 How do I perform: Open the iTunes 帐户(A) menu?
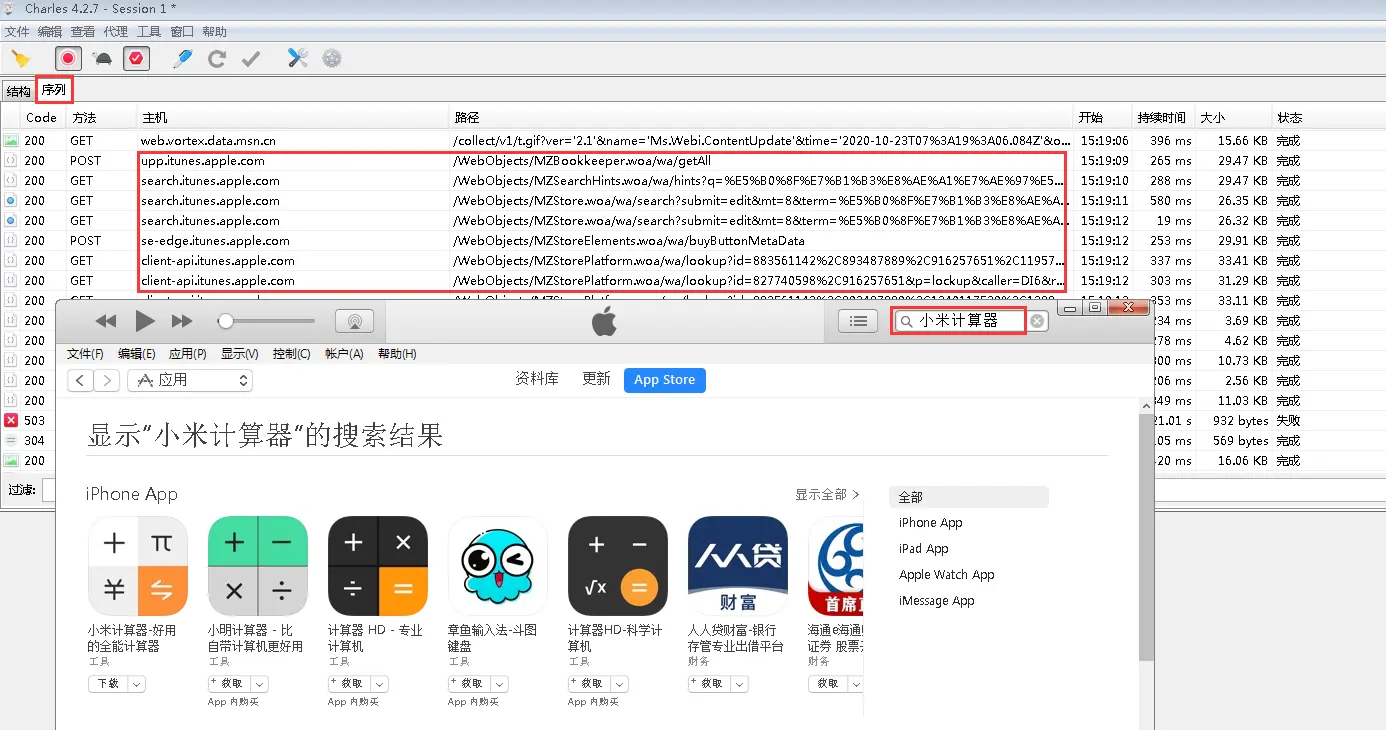(x=344, y=354)
